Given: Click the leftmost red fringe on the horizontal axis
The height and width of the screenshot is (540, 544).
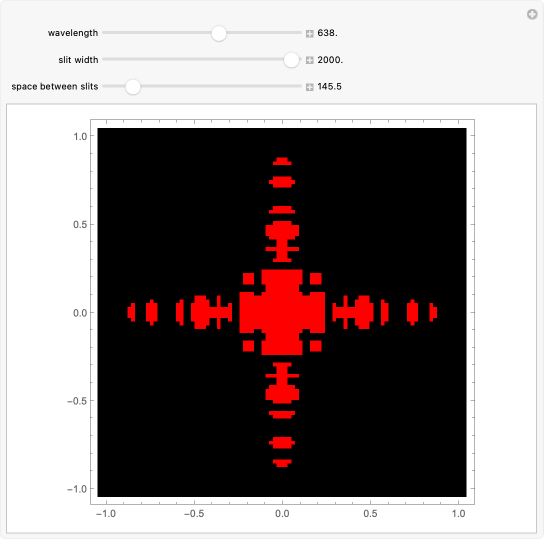Looking at the screenshot, I should coord(131,312).
